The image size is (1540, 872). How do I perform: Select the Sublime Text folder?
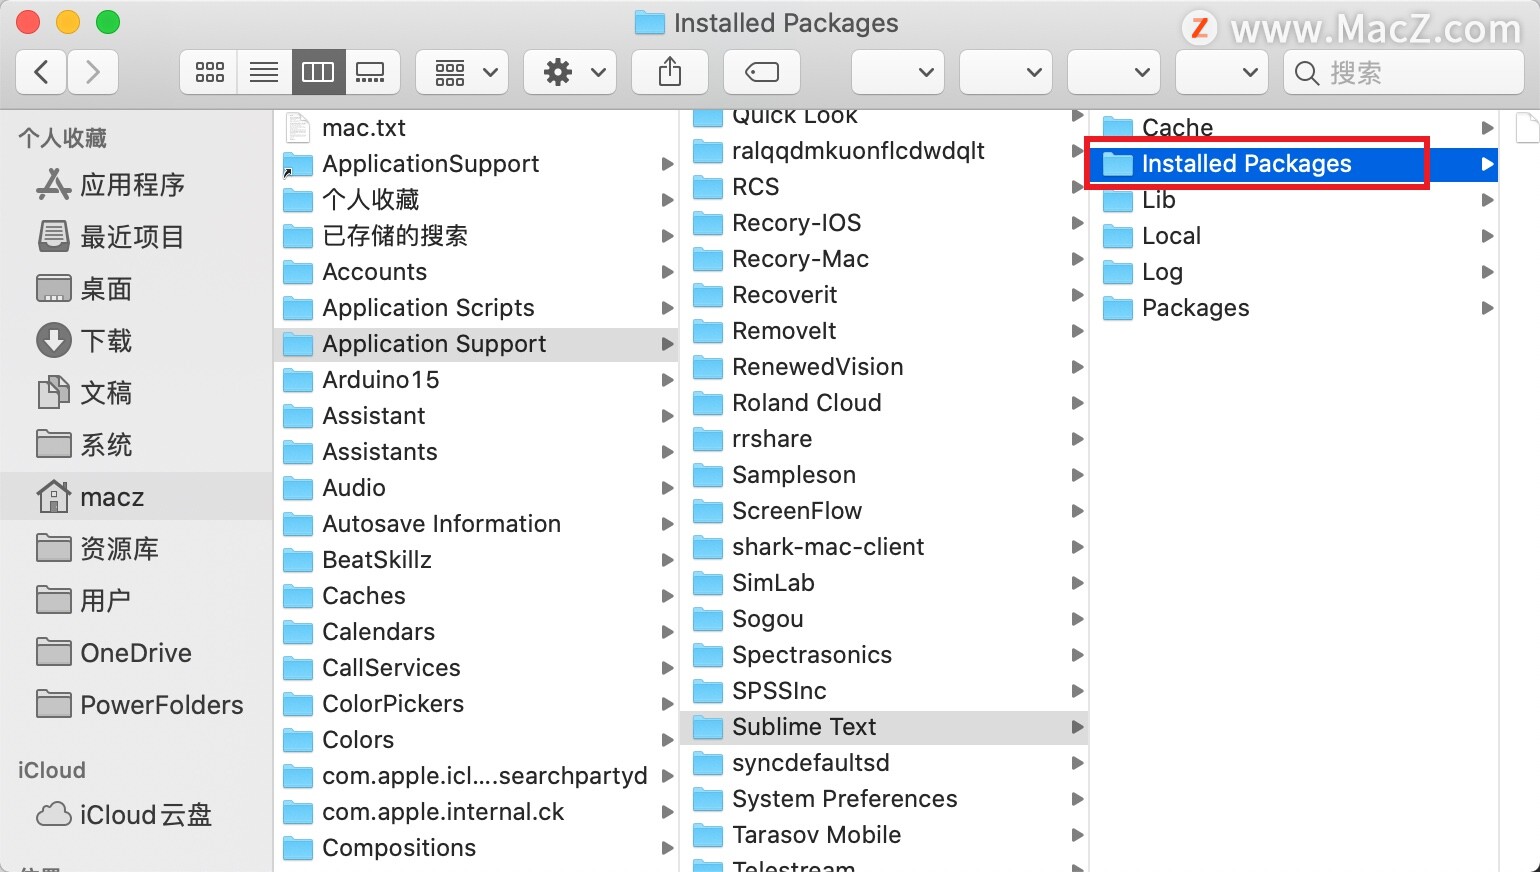[x=884, y=727]
